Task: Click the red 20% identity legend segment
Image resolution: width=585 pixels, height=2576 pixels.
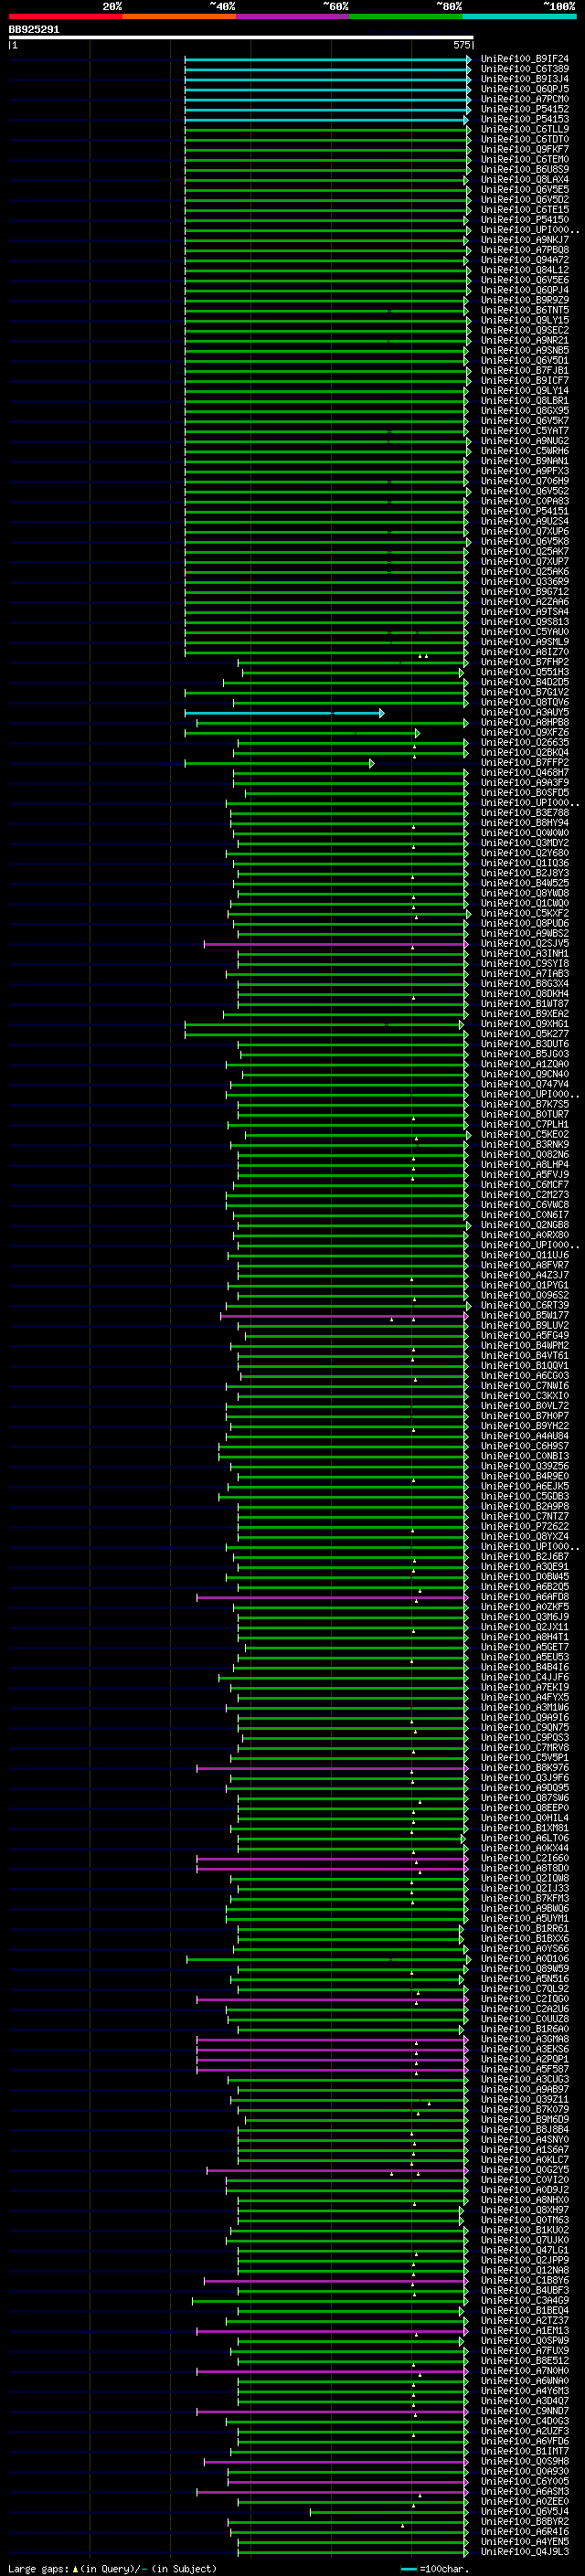Action: coord(65,16)
